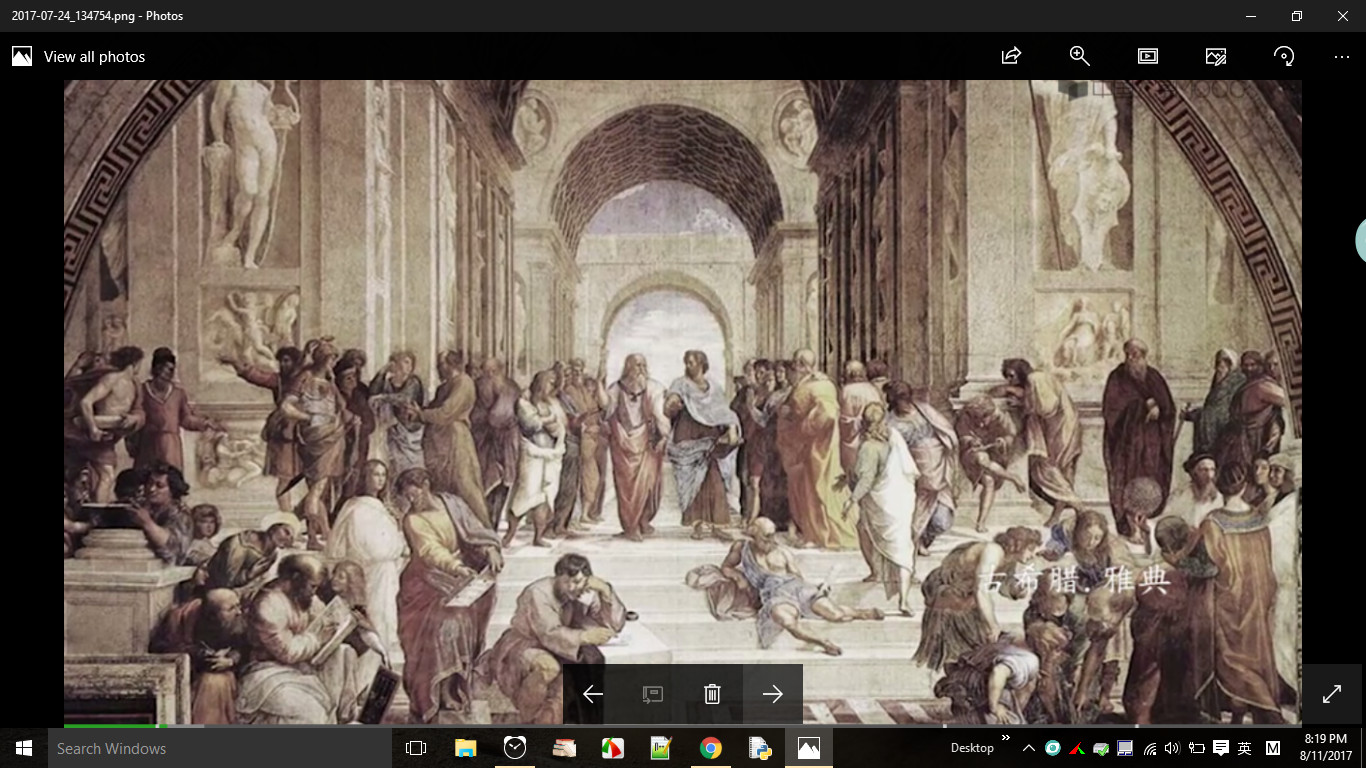The height and width of the screenshot is (768, 1366).
Task: Click the red and green tray icon
Action: (x=1077, y=748)
